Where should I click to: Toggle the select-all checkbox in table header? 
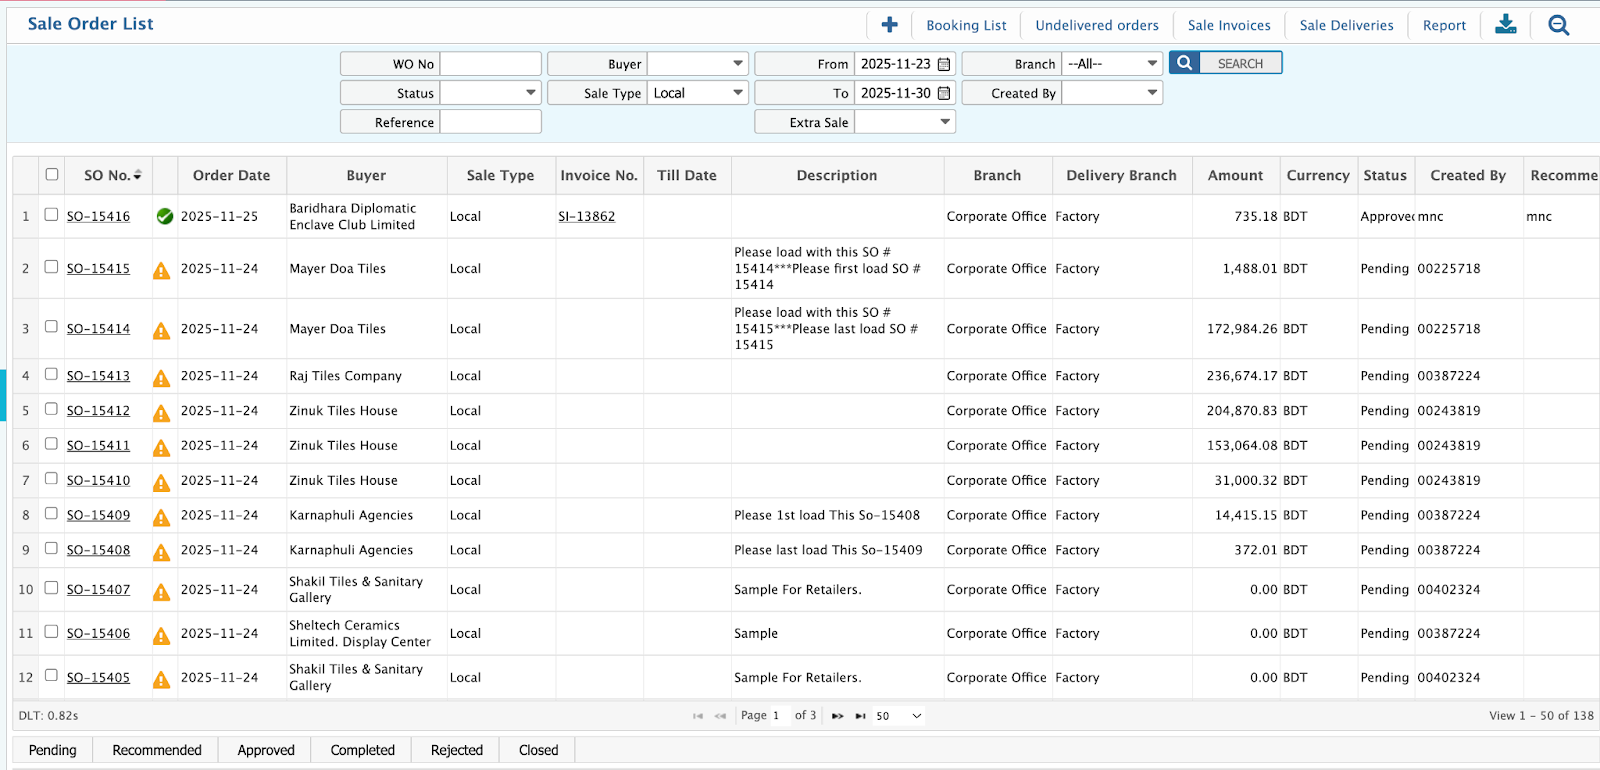pyautogui.click(x=52, y=174)
